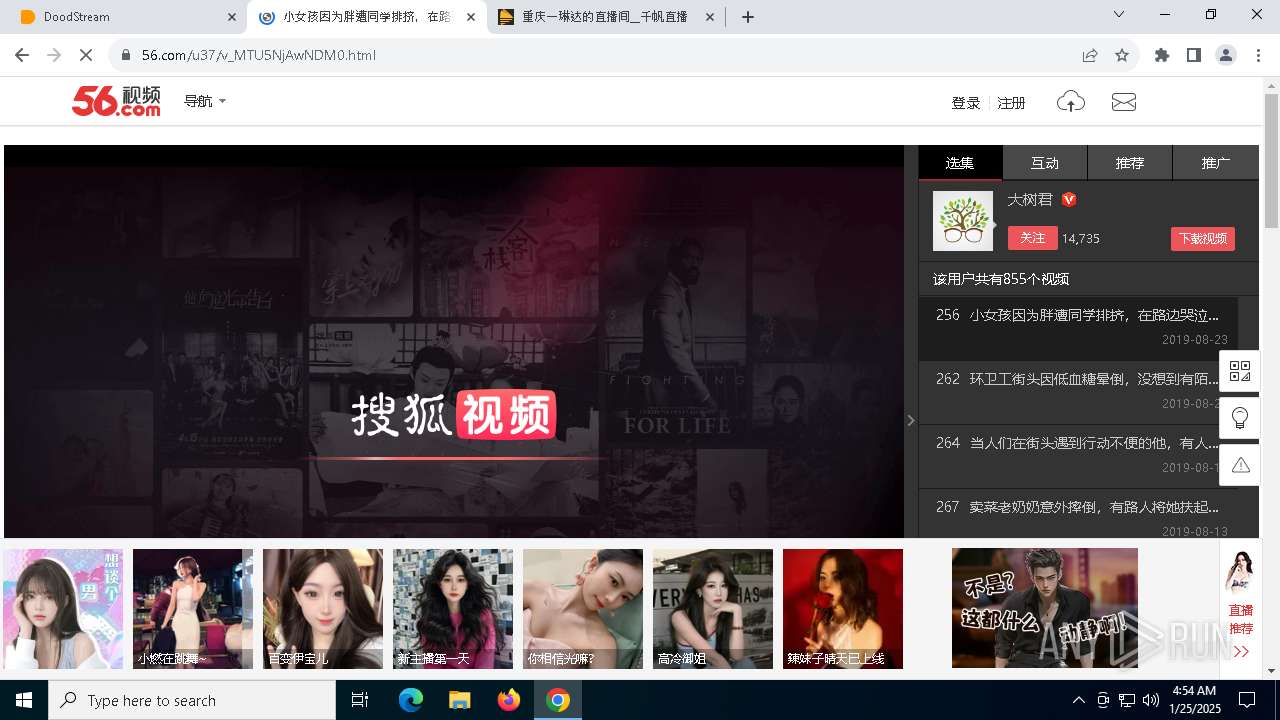Click the share page icon
Viewport: 1280px width, 720px height.
pos(1090,55)
